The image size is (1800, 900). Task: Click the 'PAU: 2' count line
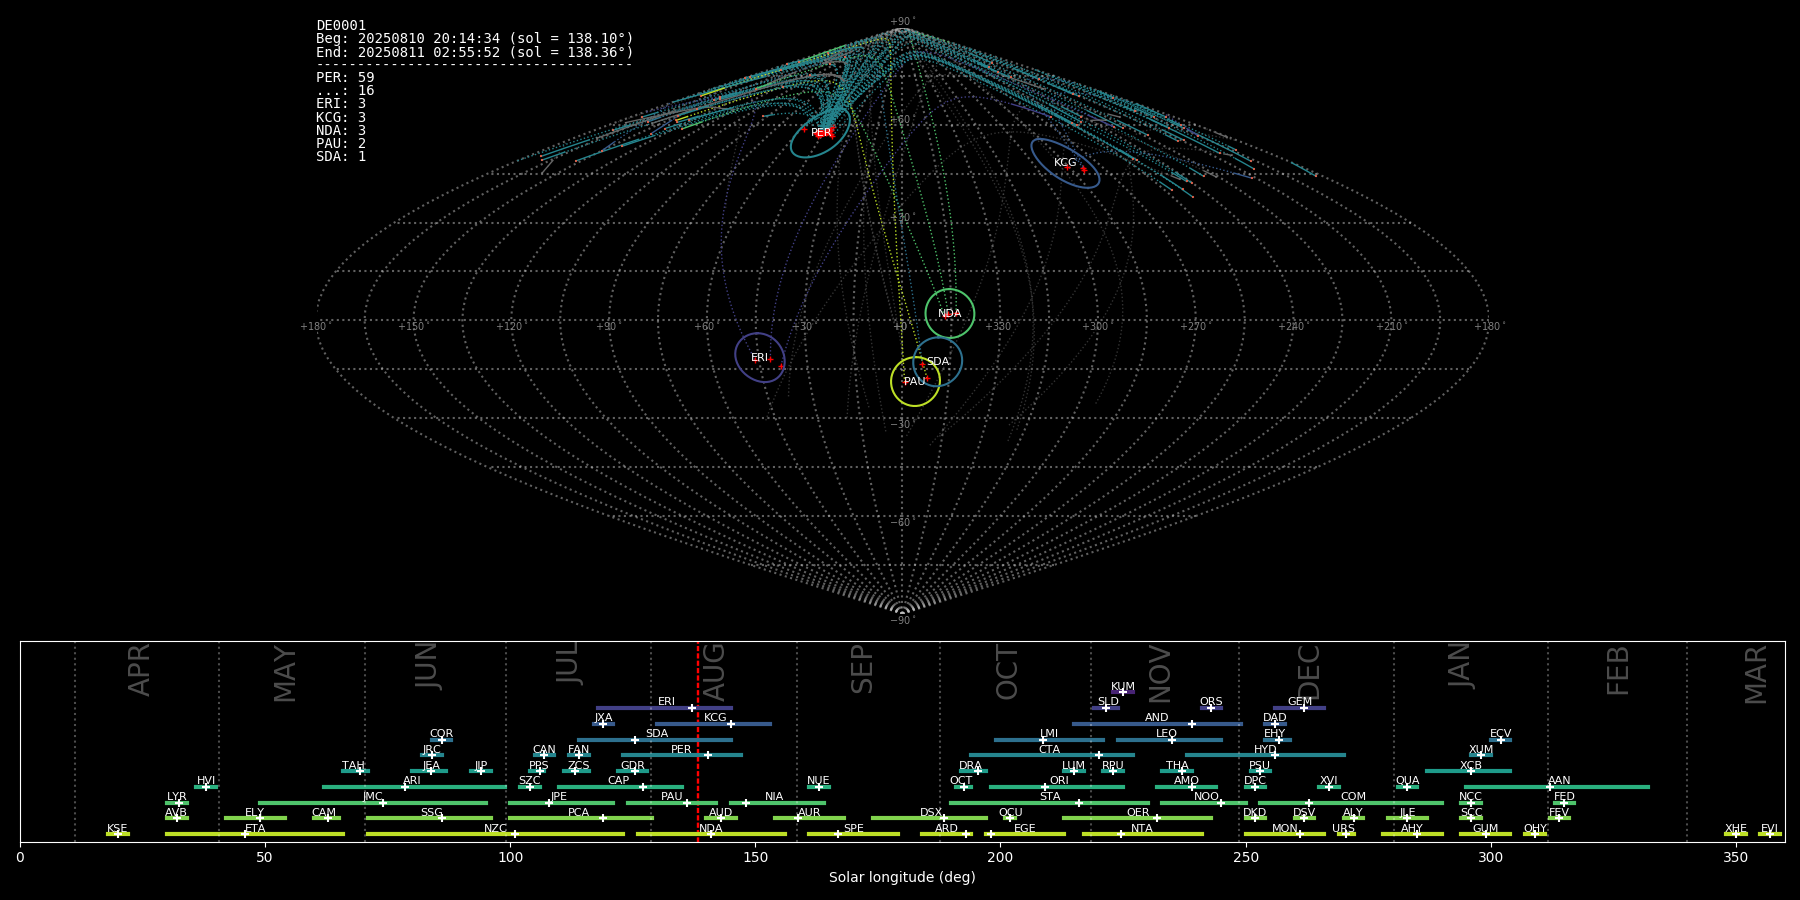pyautogui.click(x=341, y=144)
